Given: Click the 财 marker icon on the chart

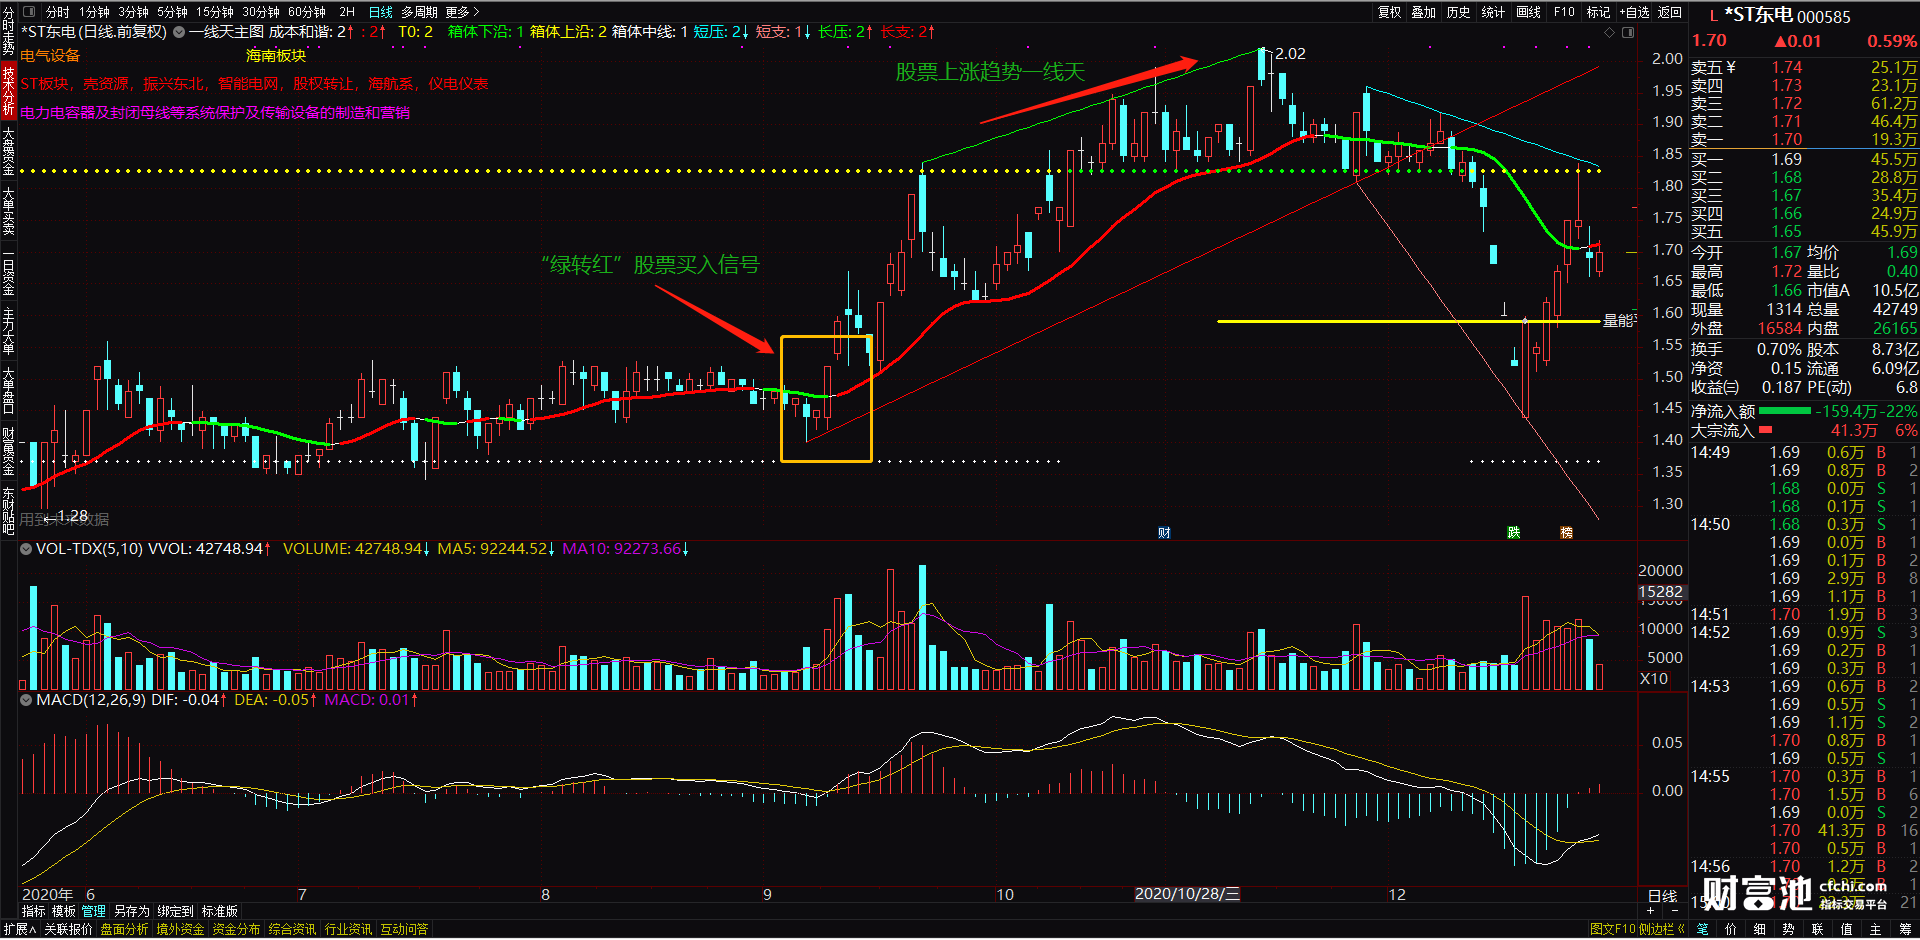Looking at the screenshot, I should pyautogui.click(x=1164, y=532).
